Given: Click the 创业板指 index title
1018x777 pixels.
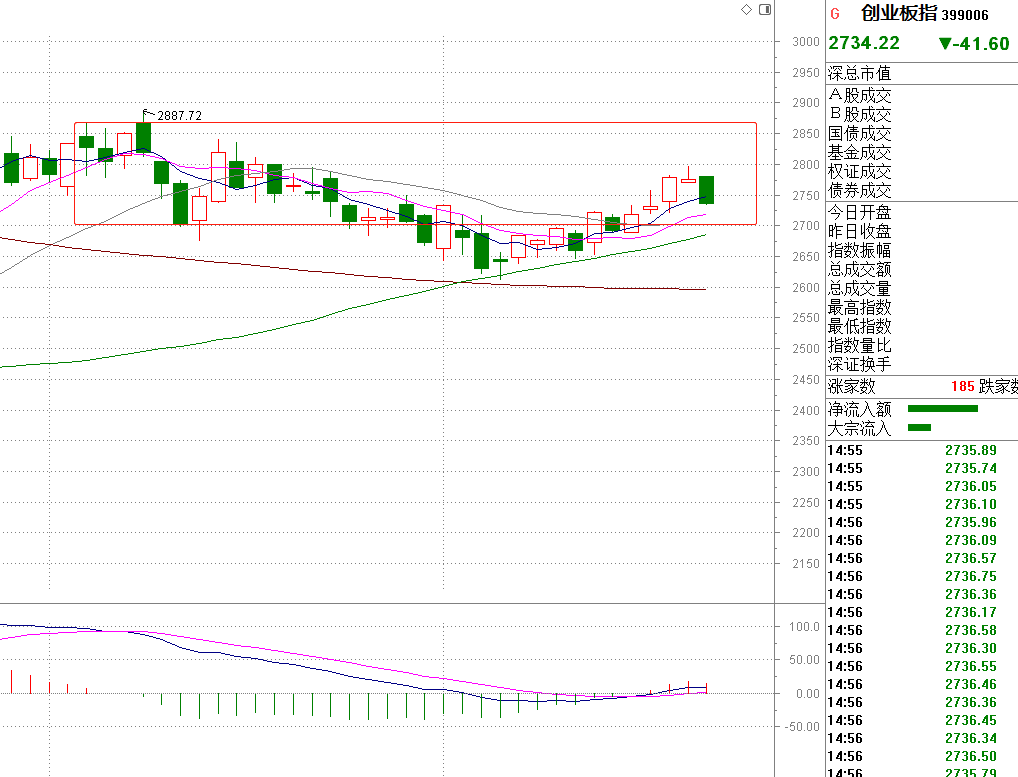Looking at the screenshot, I should [x=899, y=13].
